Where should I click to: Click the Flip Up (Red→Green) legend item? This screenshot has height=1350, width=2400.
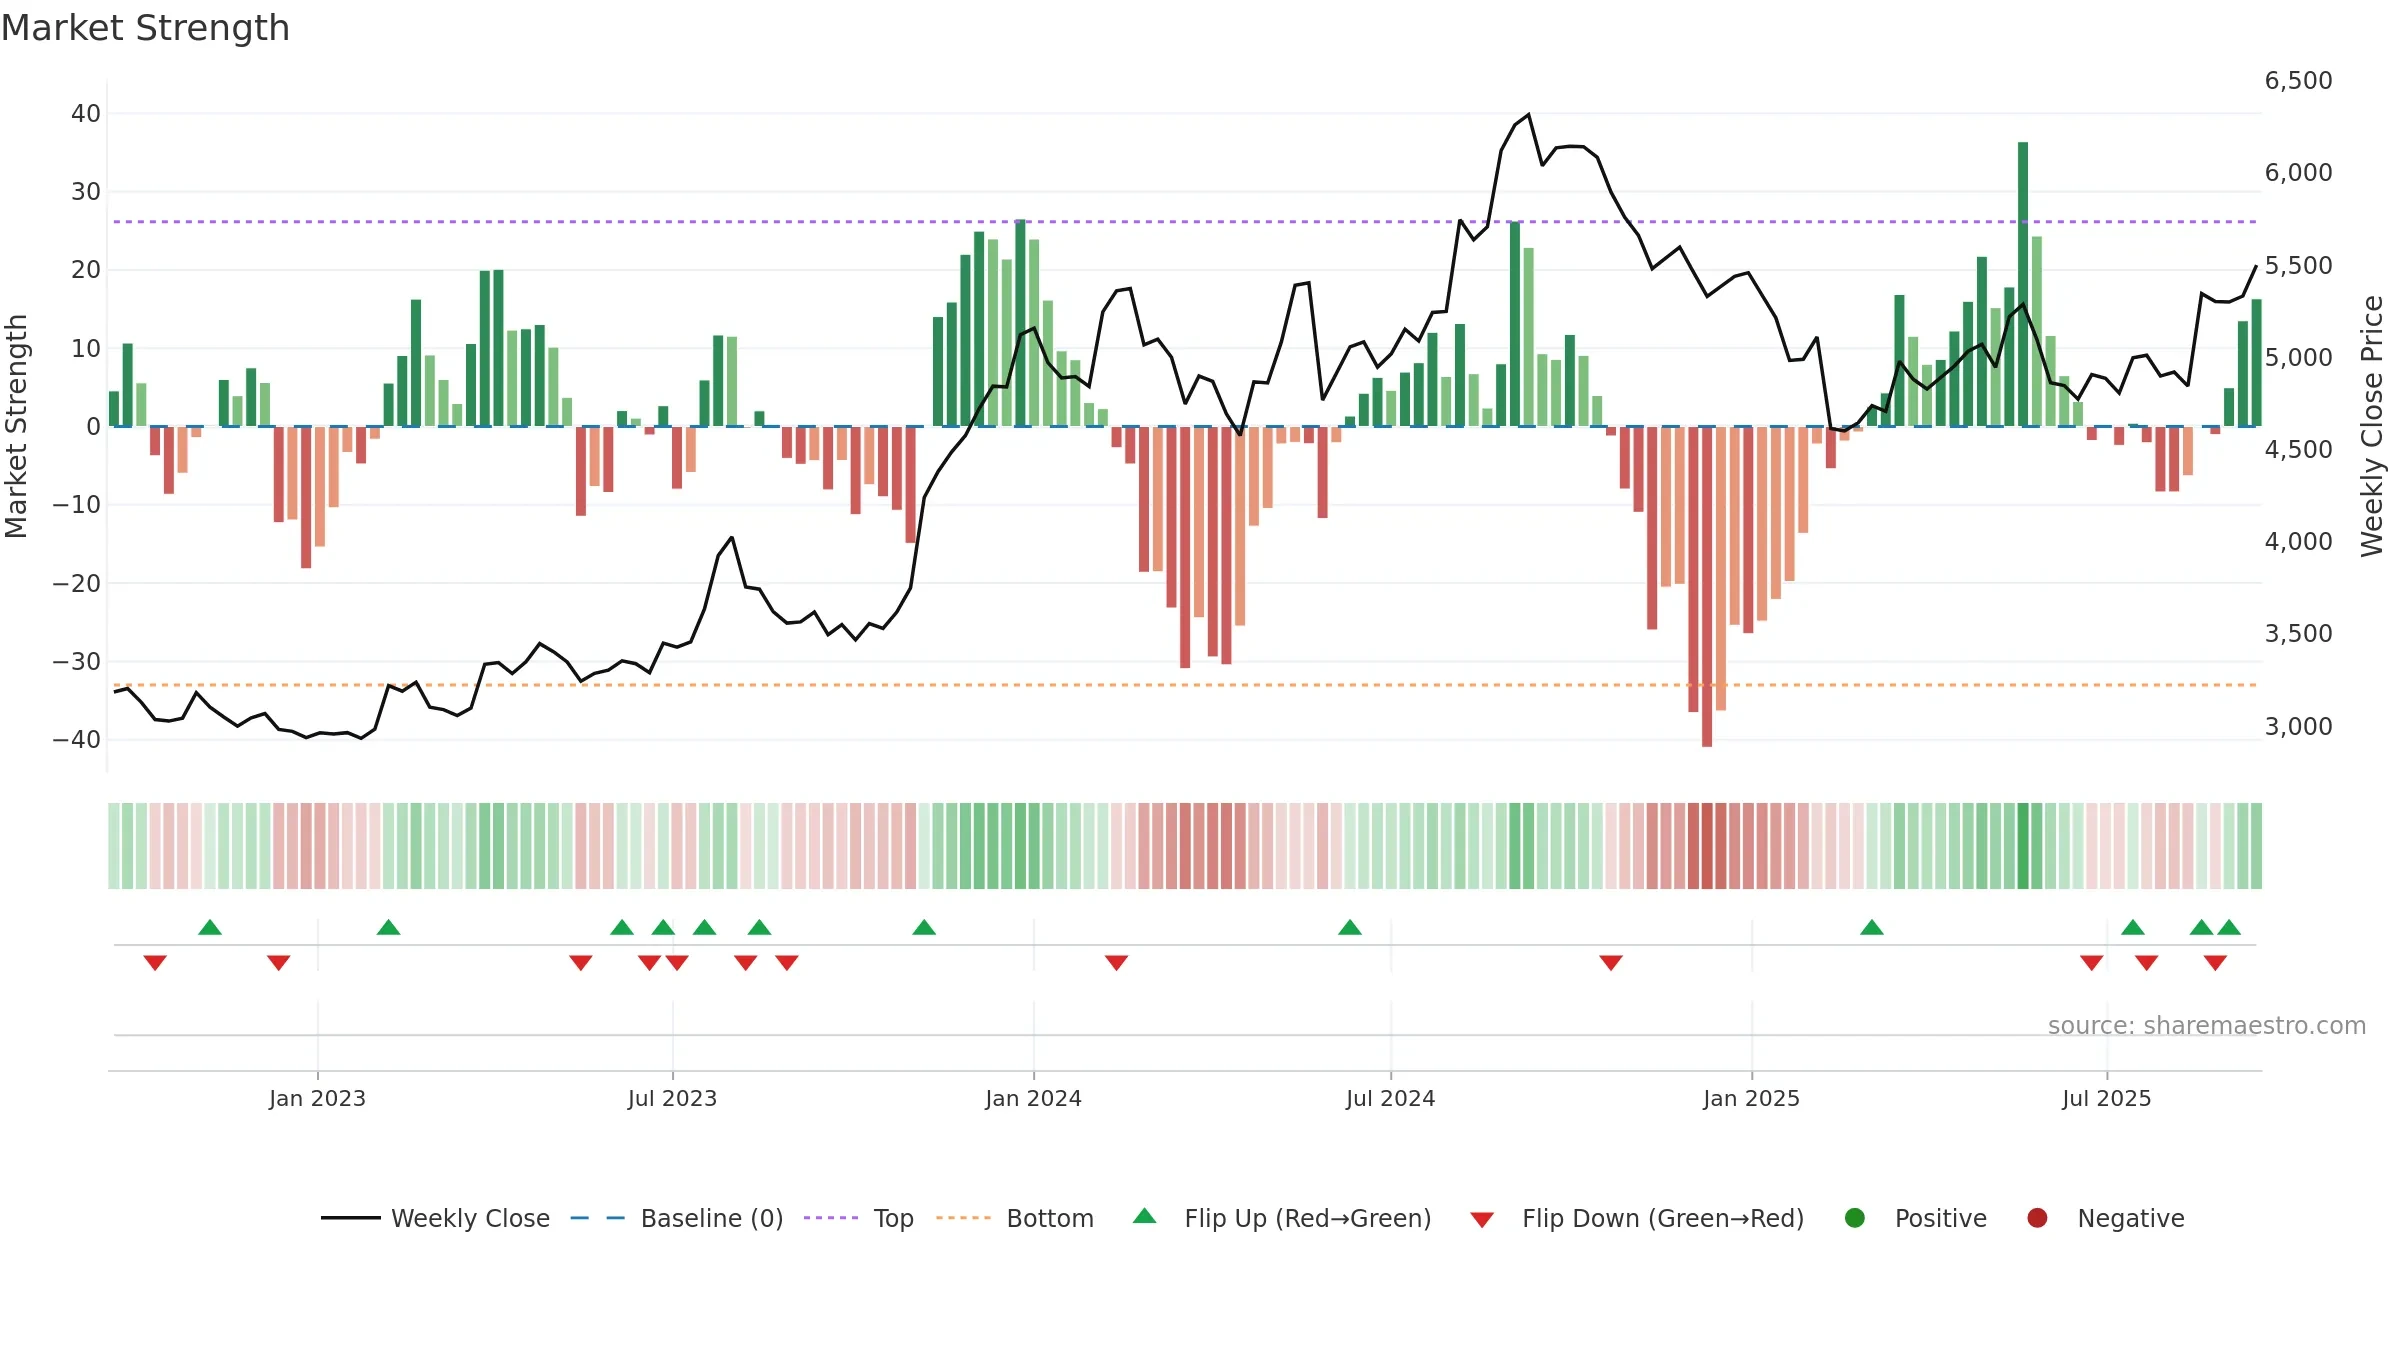pos(1282,1218)
